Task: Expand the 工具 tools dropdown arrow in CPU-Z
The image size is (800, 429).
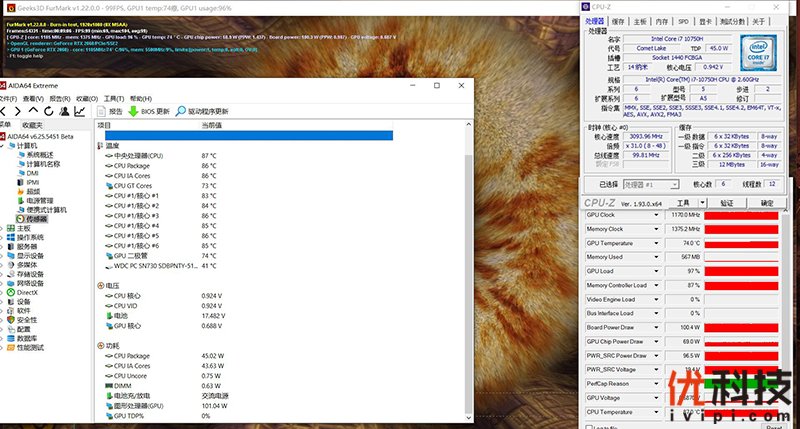Action: (702, 203)
